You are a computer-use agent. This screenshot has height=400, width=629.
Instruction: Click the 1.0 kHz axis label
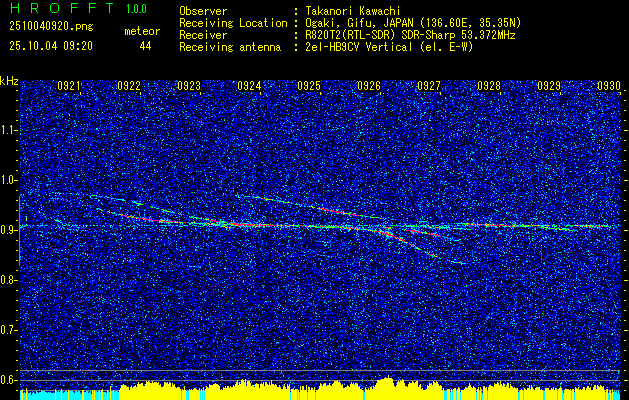tap(9, 180)
